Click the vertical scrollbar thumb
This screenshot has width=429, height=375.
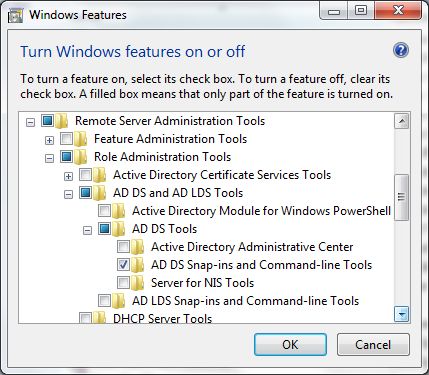pos(402,197)
